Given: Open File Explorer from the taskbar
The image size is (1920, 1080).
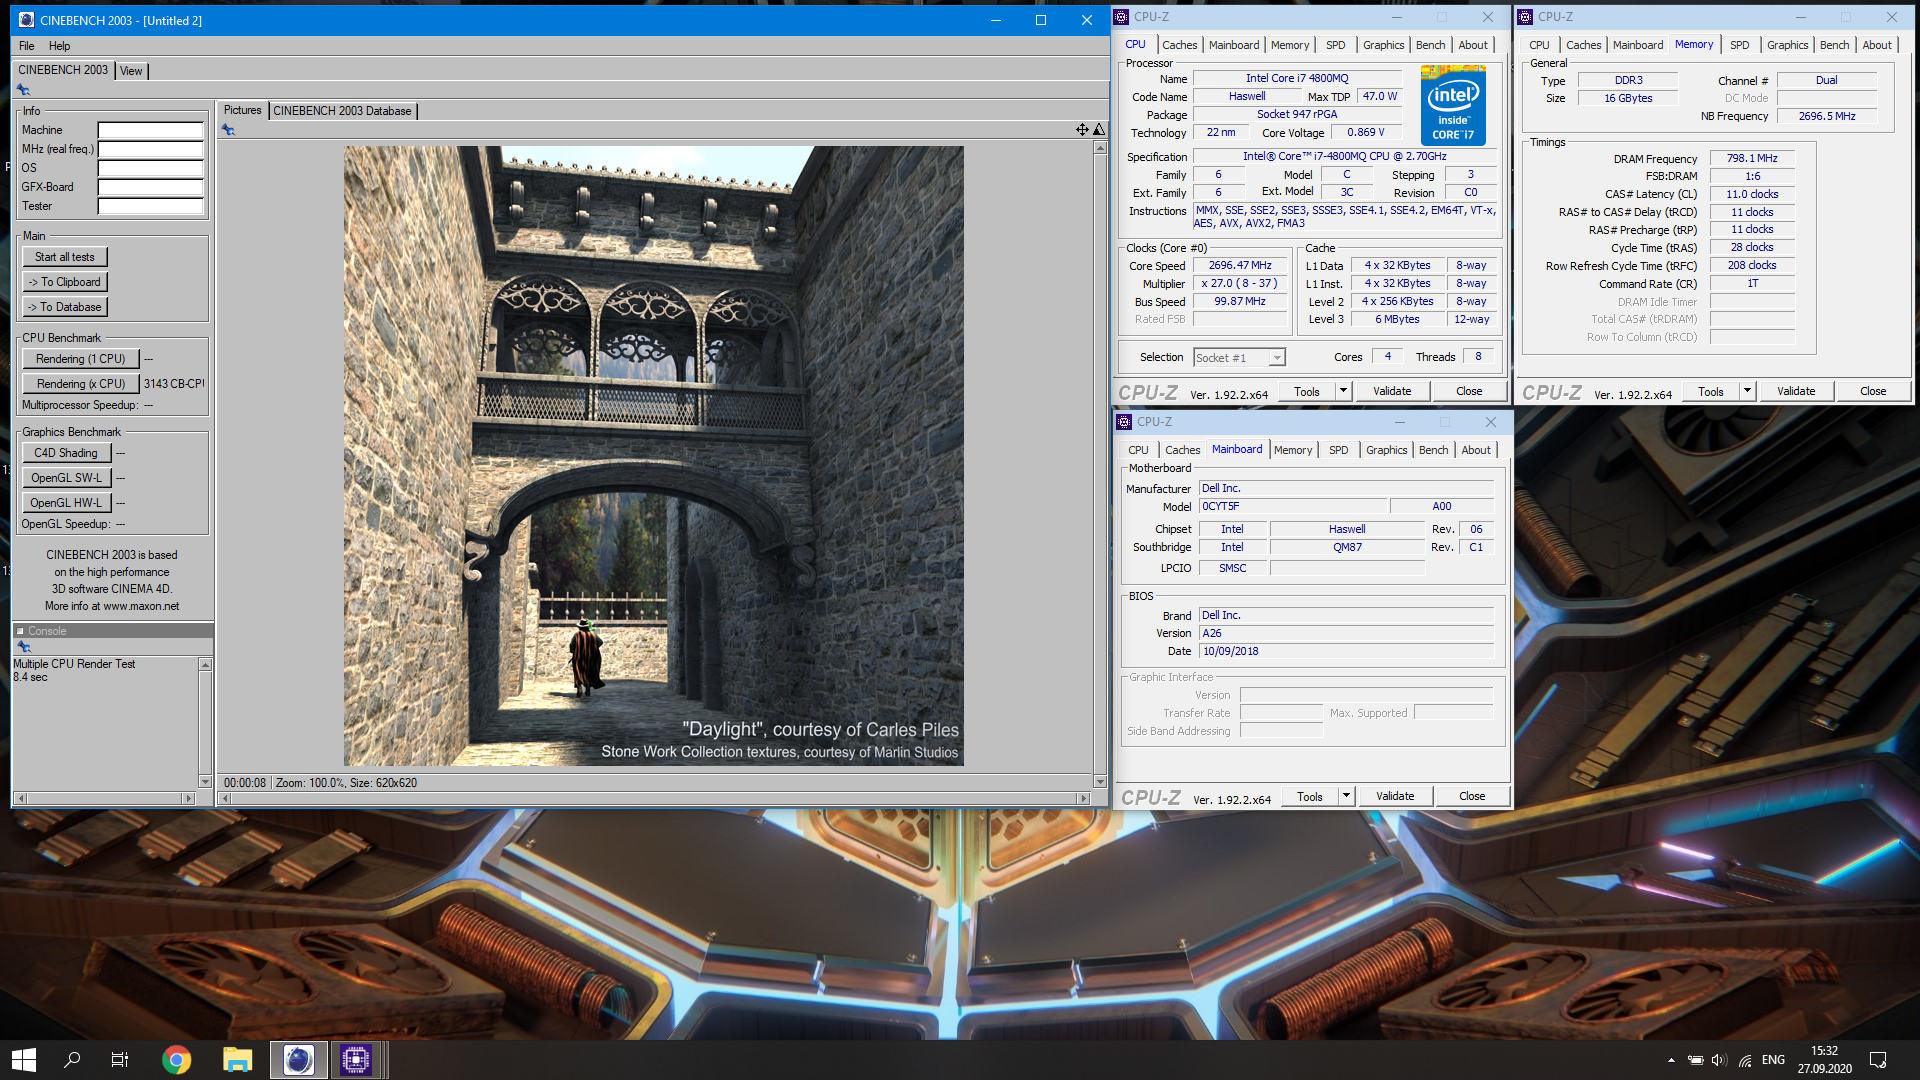Looking at the screenshot, I should click(237, 1060).
